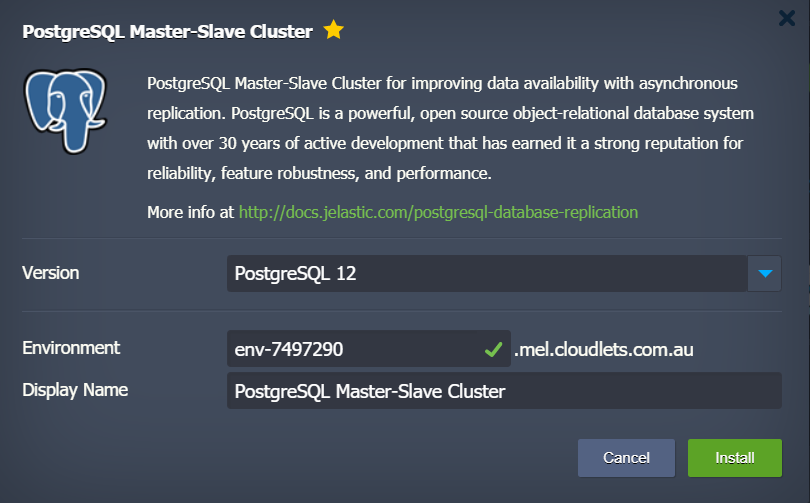The width and height of the screenshot is (810, 503).
Task: Click the Environment label
Action: click(71, 348)
